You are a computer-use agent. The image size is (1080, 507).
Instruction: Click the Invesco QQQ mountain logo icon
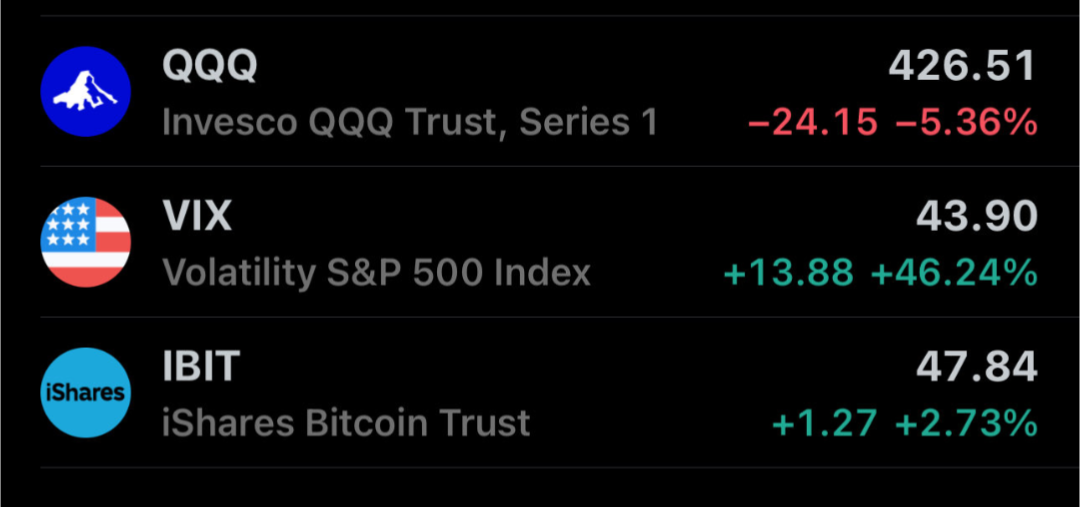point(85,91)
